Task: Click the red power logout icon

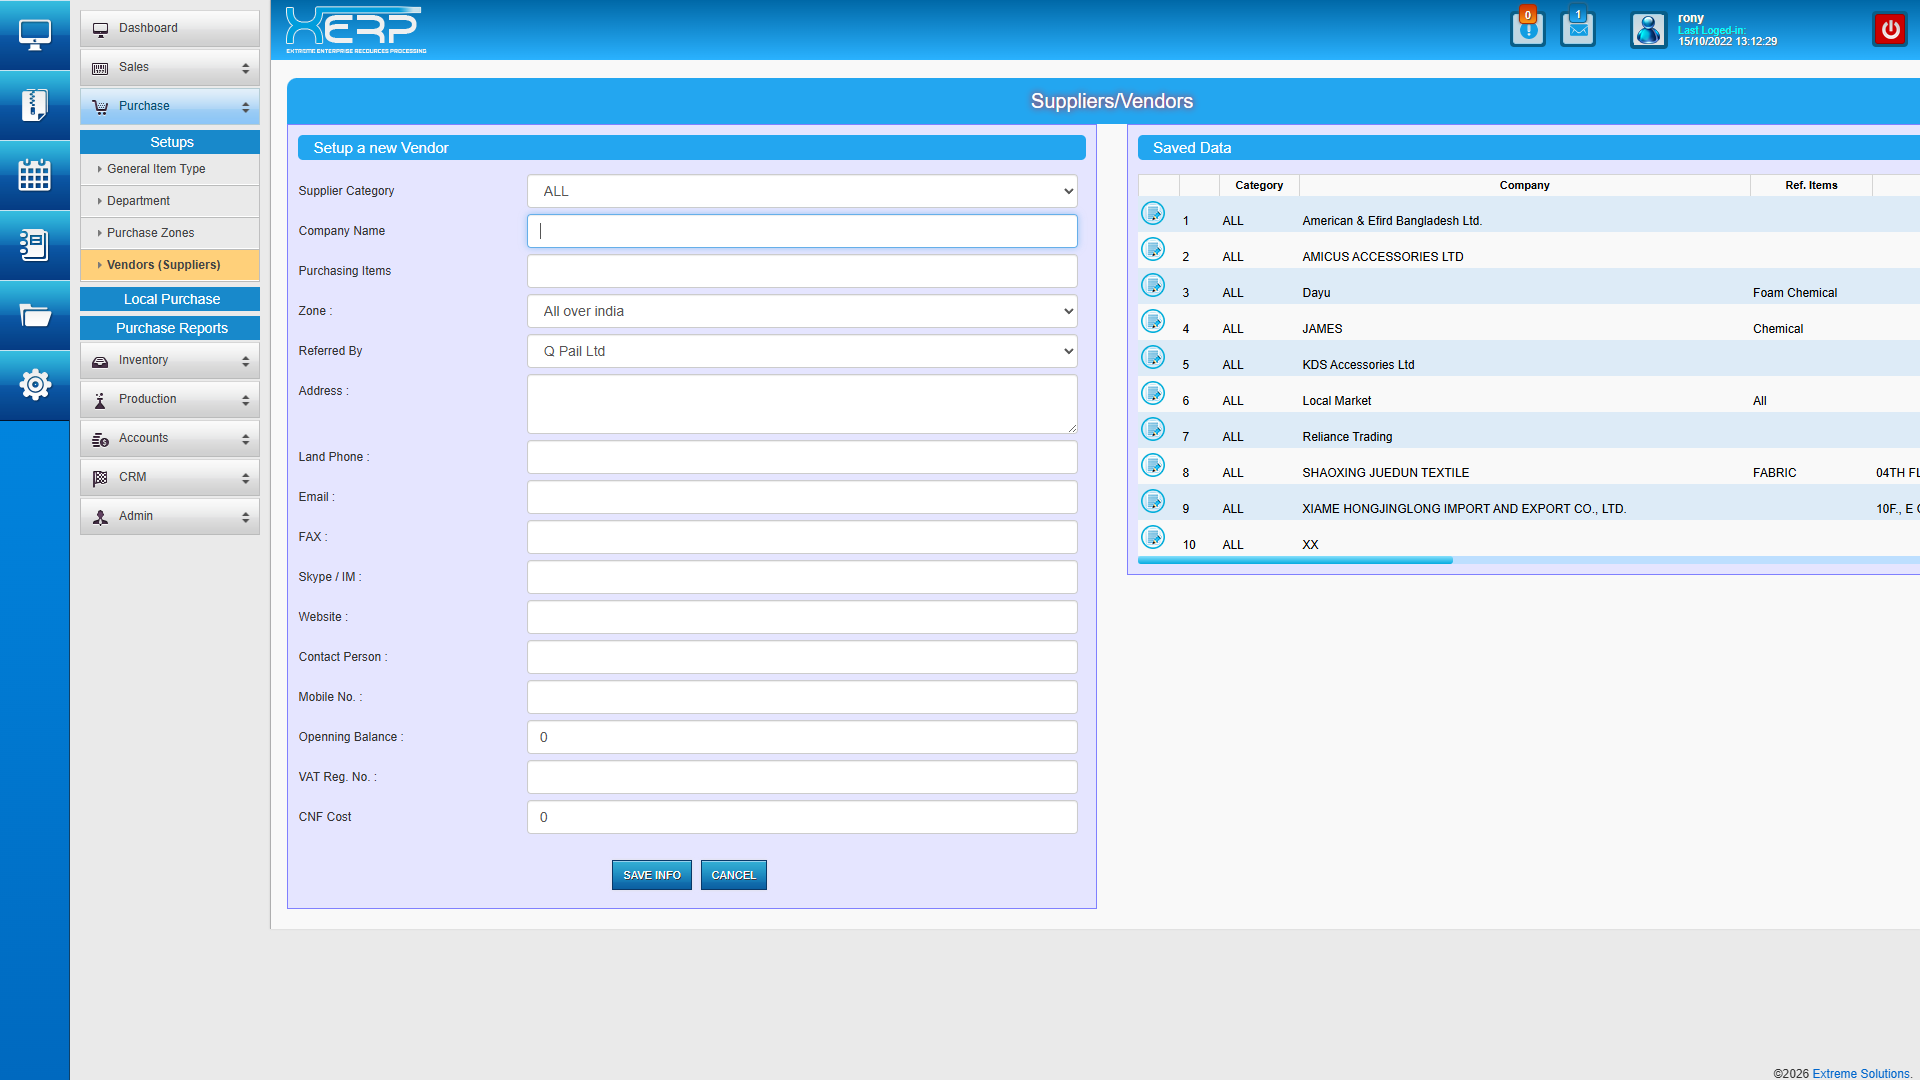Action: [1890, 29]
